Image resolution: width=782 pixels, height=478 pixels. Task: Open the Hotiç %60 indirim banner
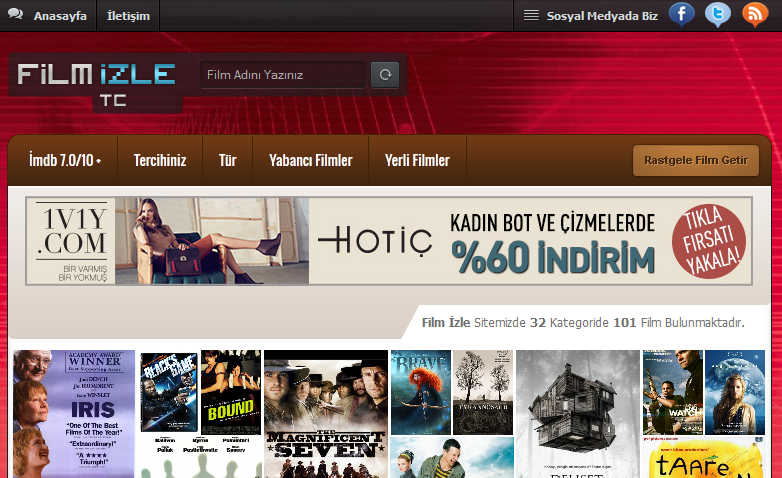(x=389, y=241)
